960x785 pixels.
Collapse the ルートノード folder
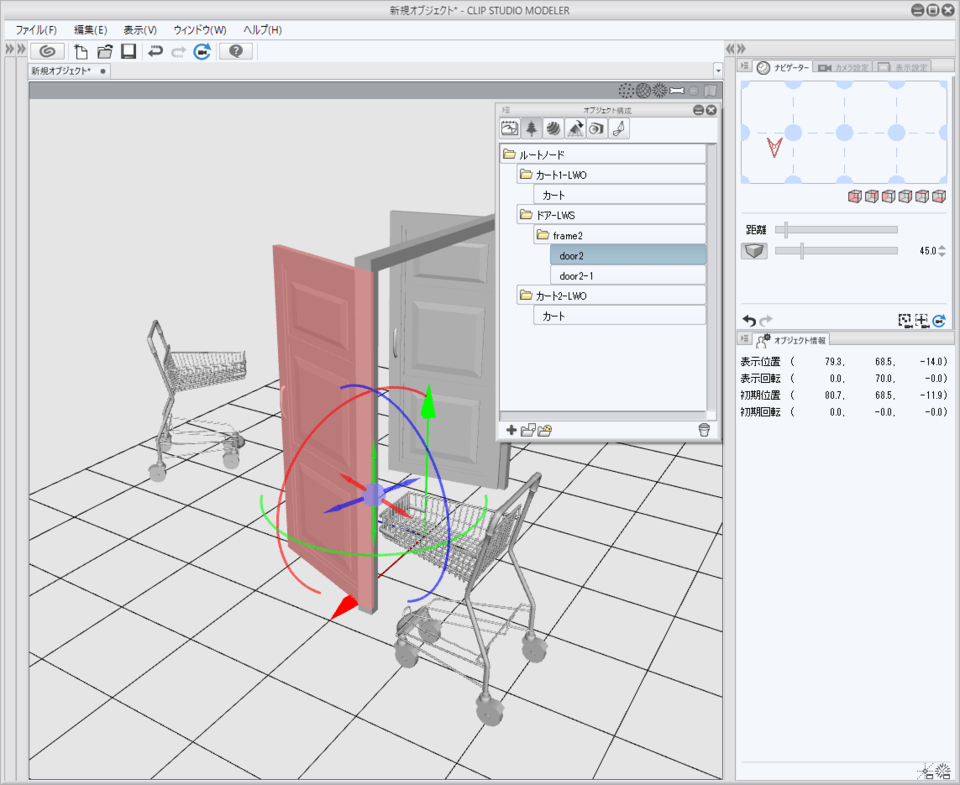tap(509, 154)
